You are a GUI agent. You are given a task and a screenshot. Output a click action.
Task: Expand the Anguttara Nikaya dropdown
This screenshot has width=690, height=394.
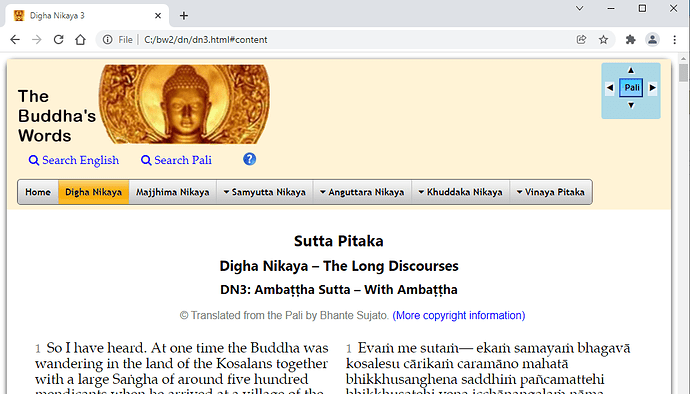pyautogui.click(x=362, y=192)
